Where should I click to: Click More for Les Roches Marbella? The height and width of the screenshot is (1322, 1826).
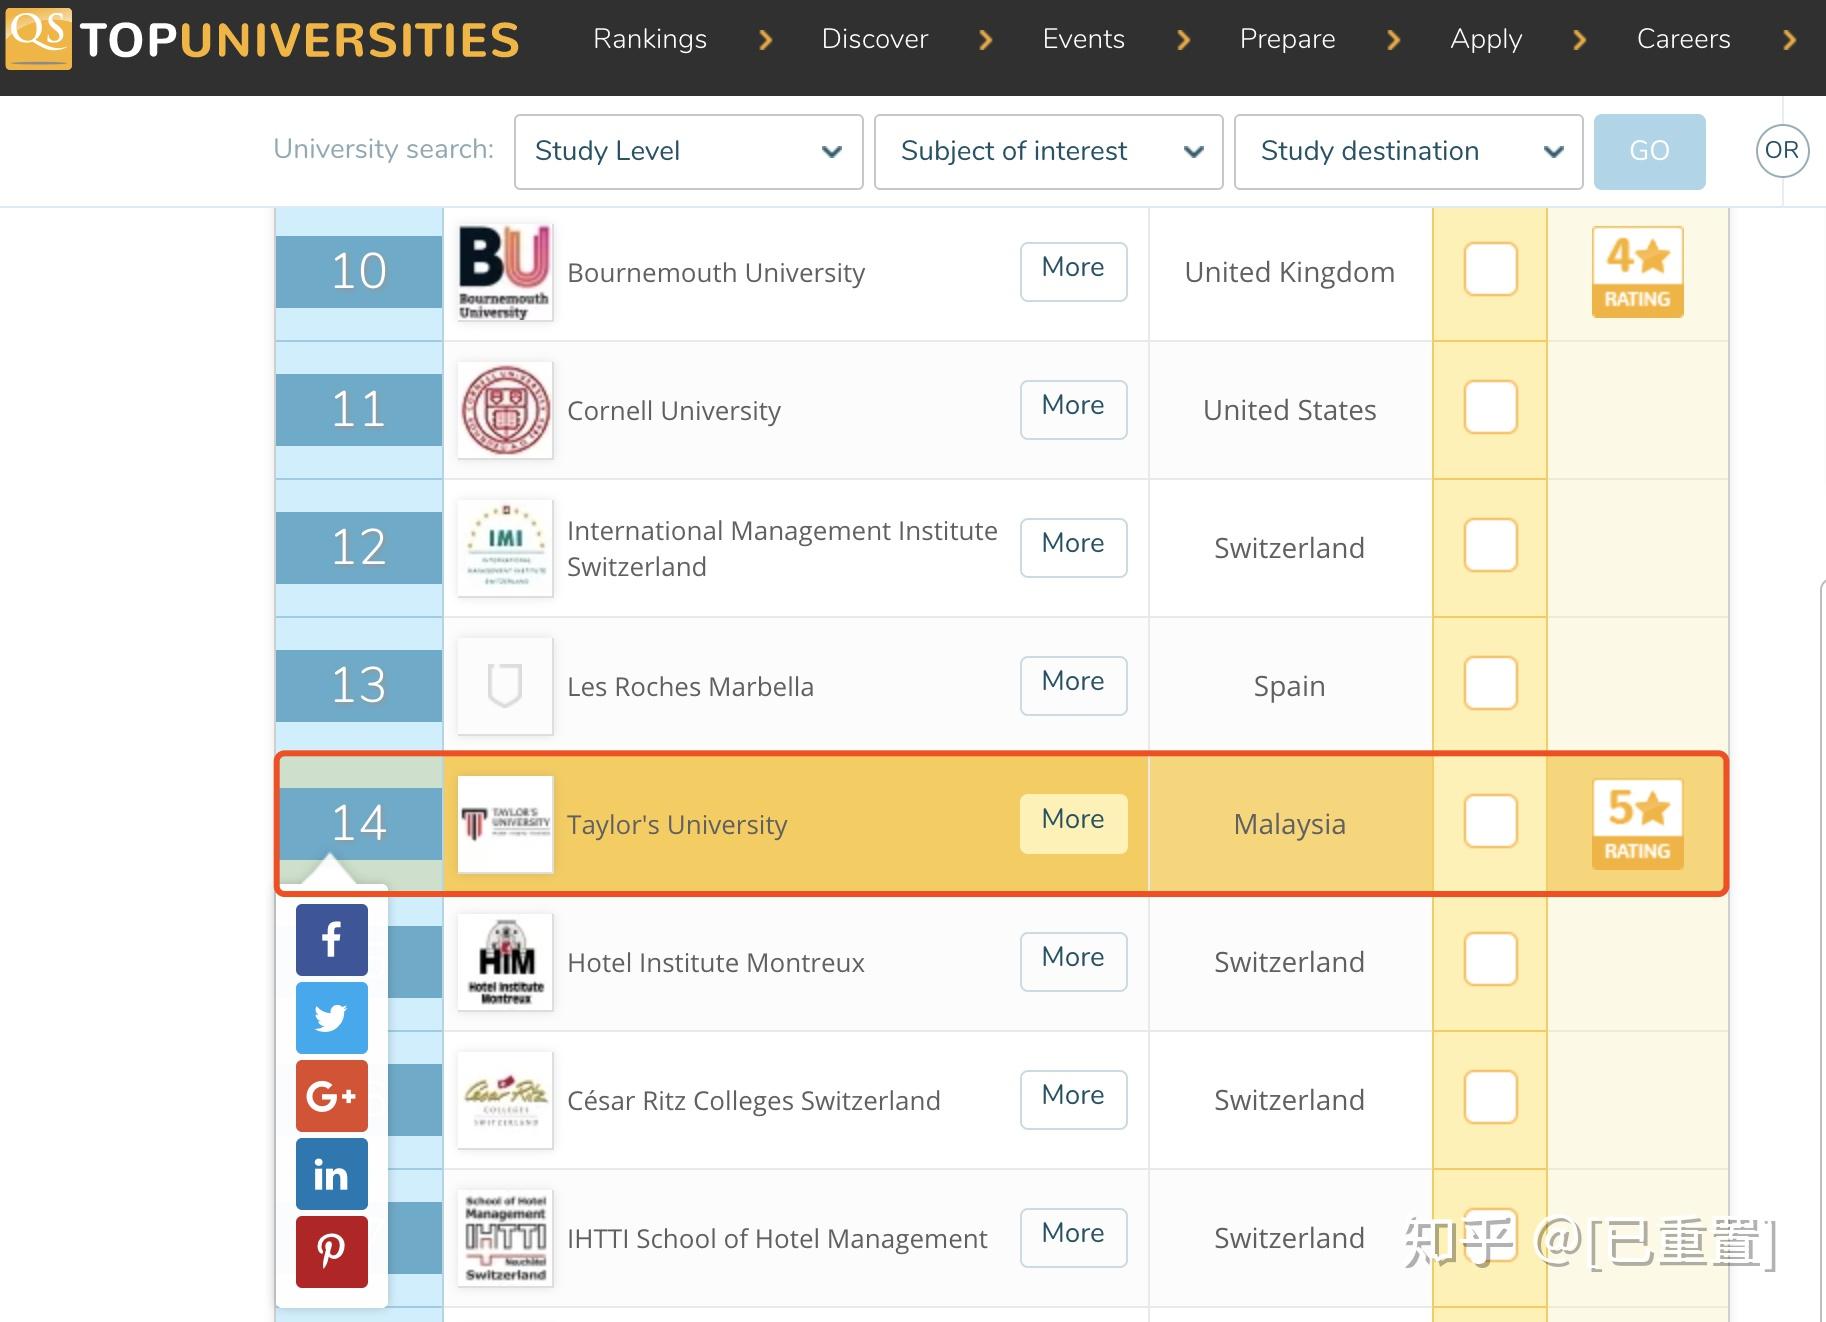pyautogui.click(x=1074, y=685)
